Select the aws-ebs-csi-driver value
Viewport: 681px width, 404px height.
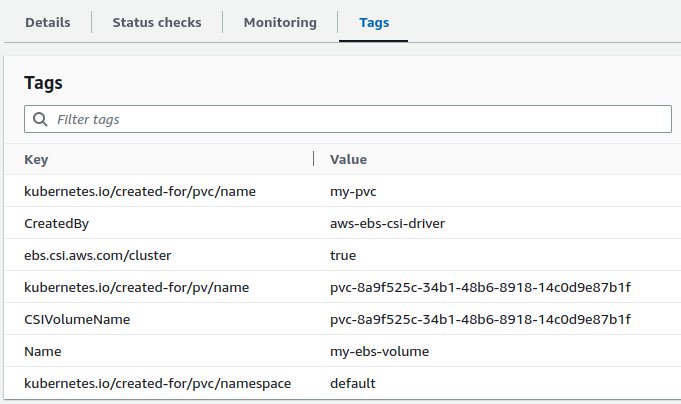click(387, 223)
